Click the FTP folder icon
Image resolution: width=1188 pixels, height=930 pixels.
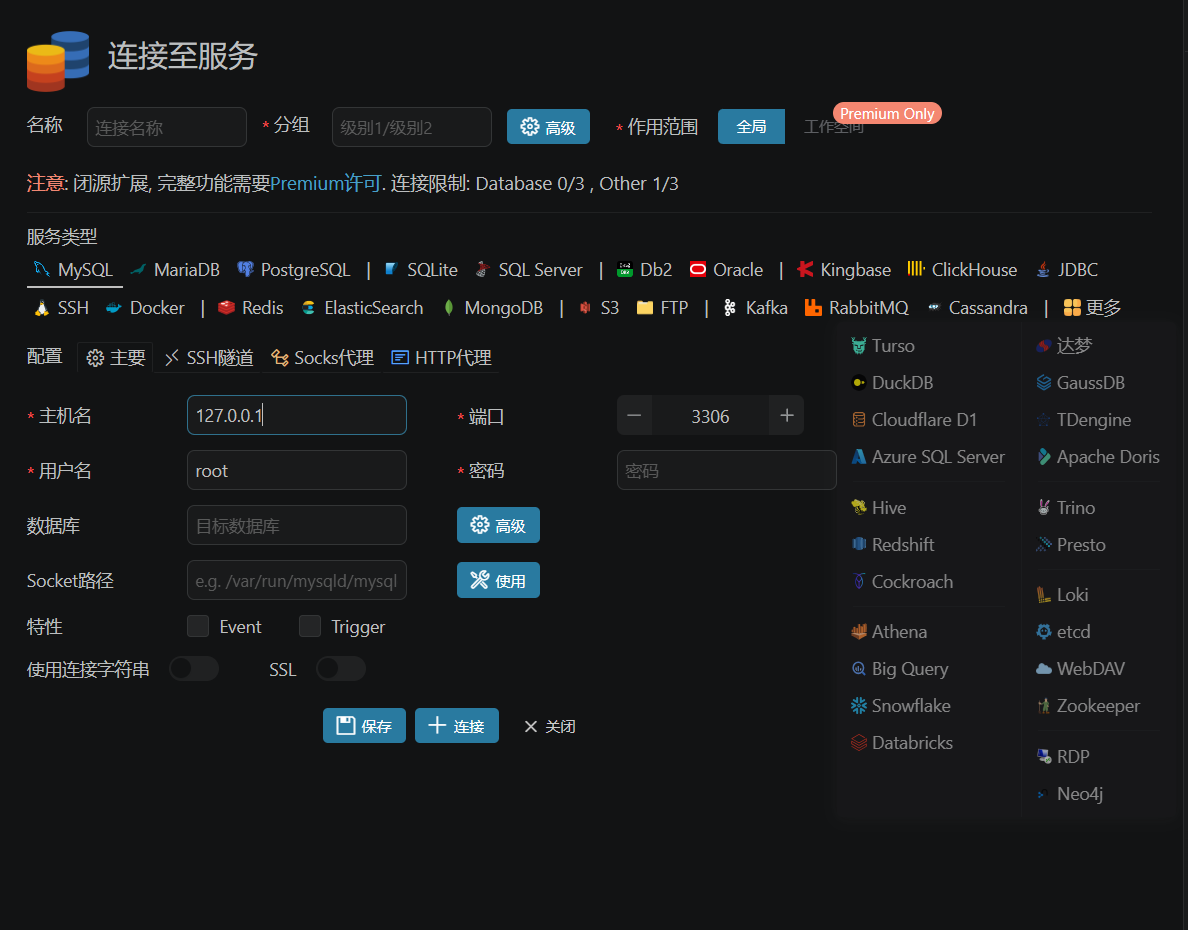(x=645, y=308)
